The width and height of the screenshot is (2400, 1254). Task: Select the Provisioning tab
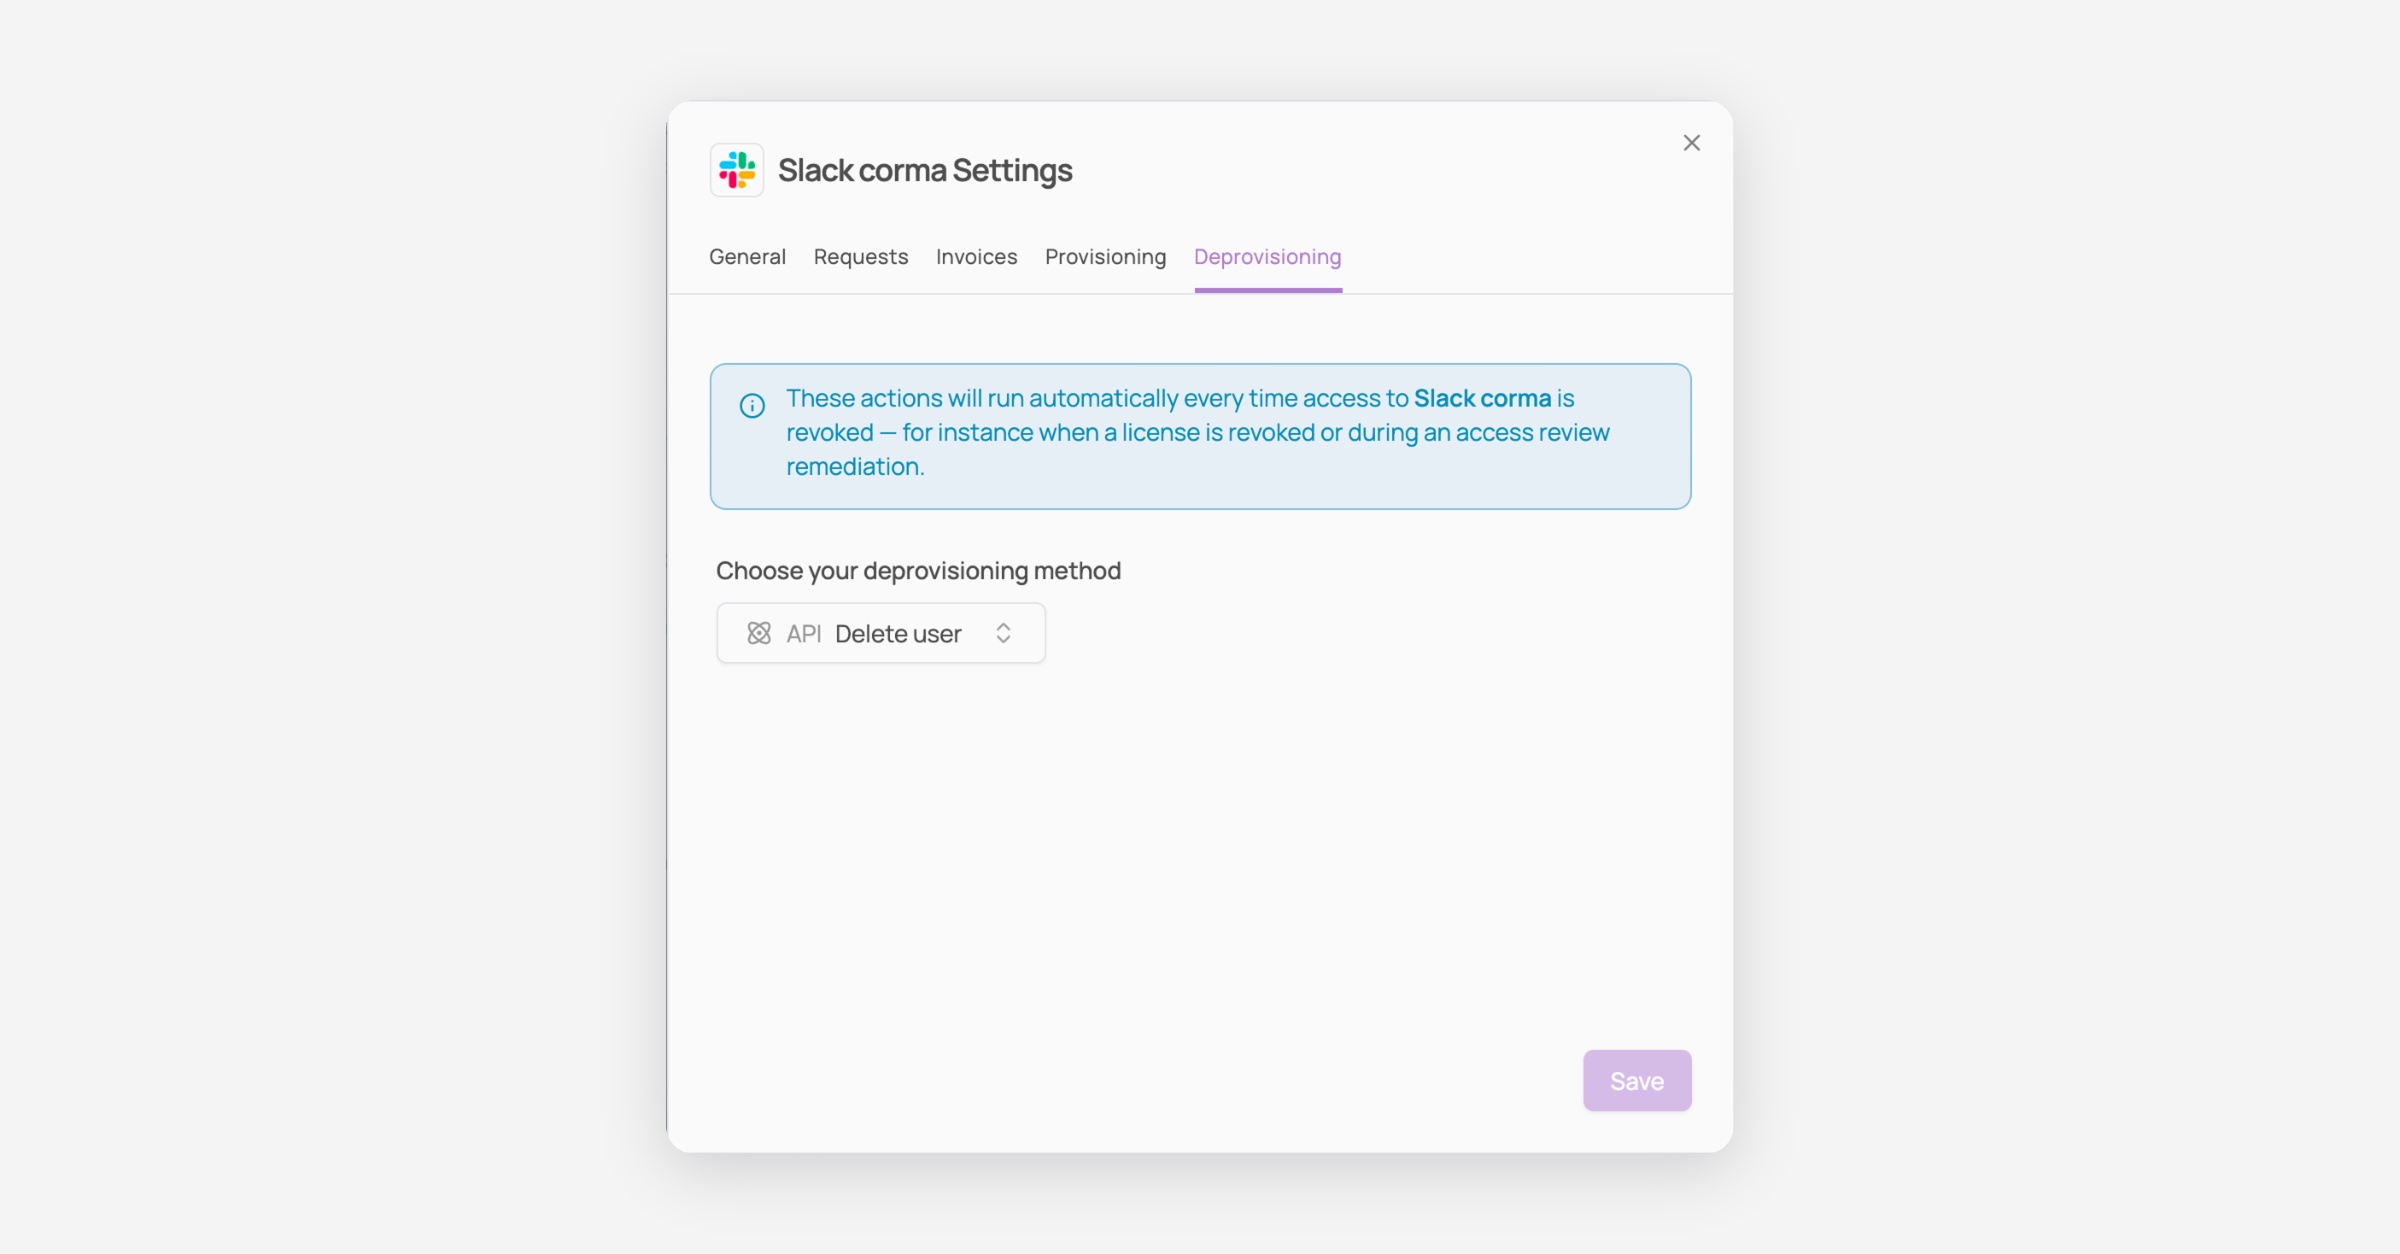pos(1105,257)
